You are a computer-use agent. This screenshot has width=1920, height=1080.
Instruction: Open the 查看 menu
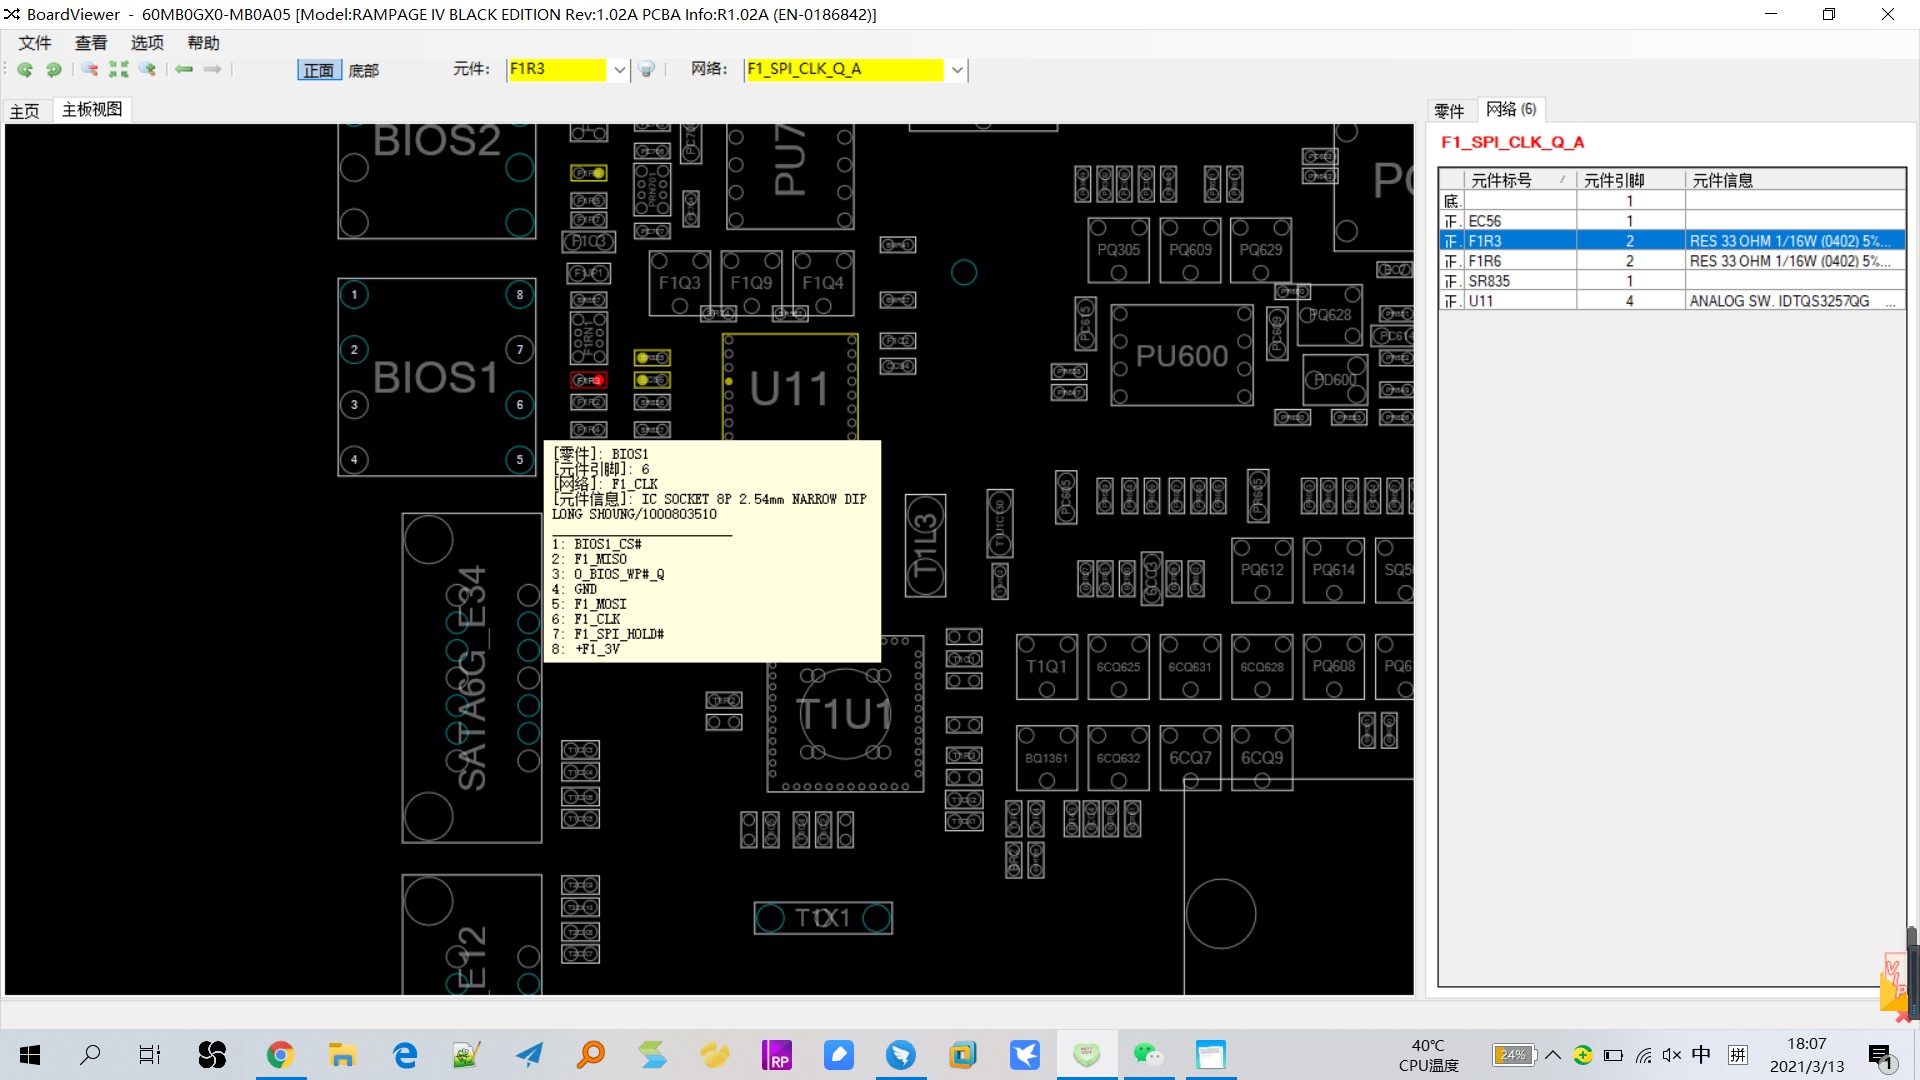91,43
